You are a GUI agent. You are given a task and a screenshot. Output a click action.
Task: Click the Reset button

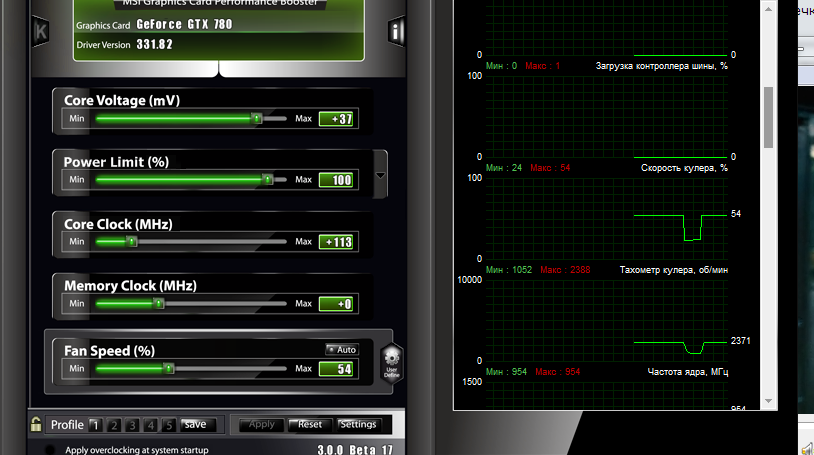[x=309, y=424]
